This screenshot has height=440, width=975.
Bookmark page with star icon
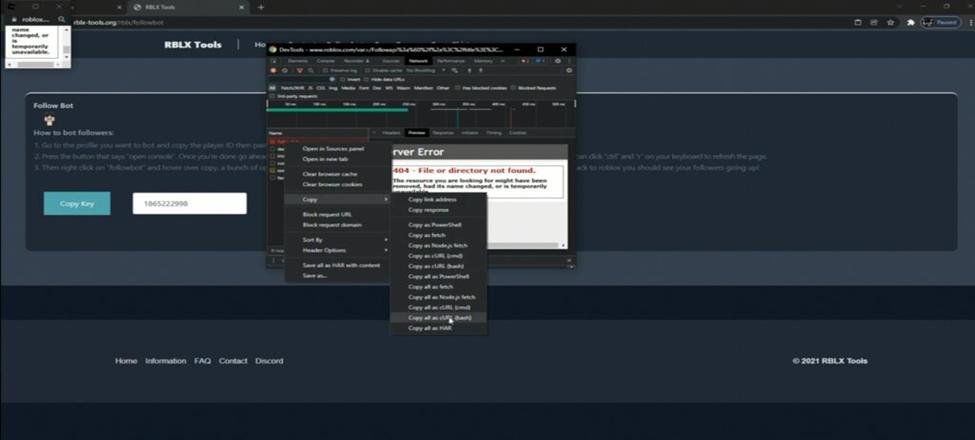(x=892, y=22)
